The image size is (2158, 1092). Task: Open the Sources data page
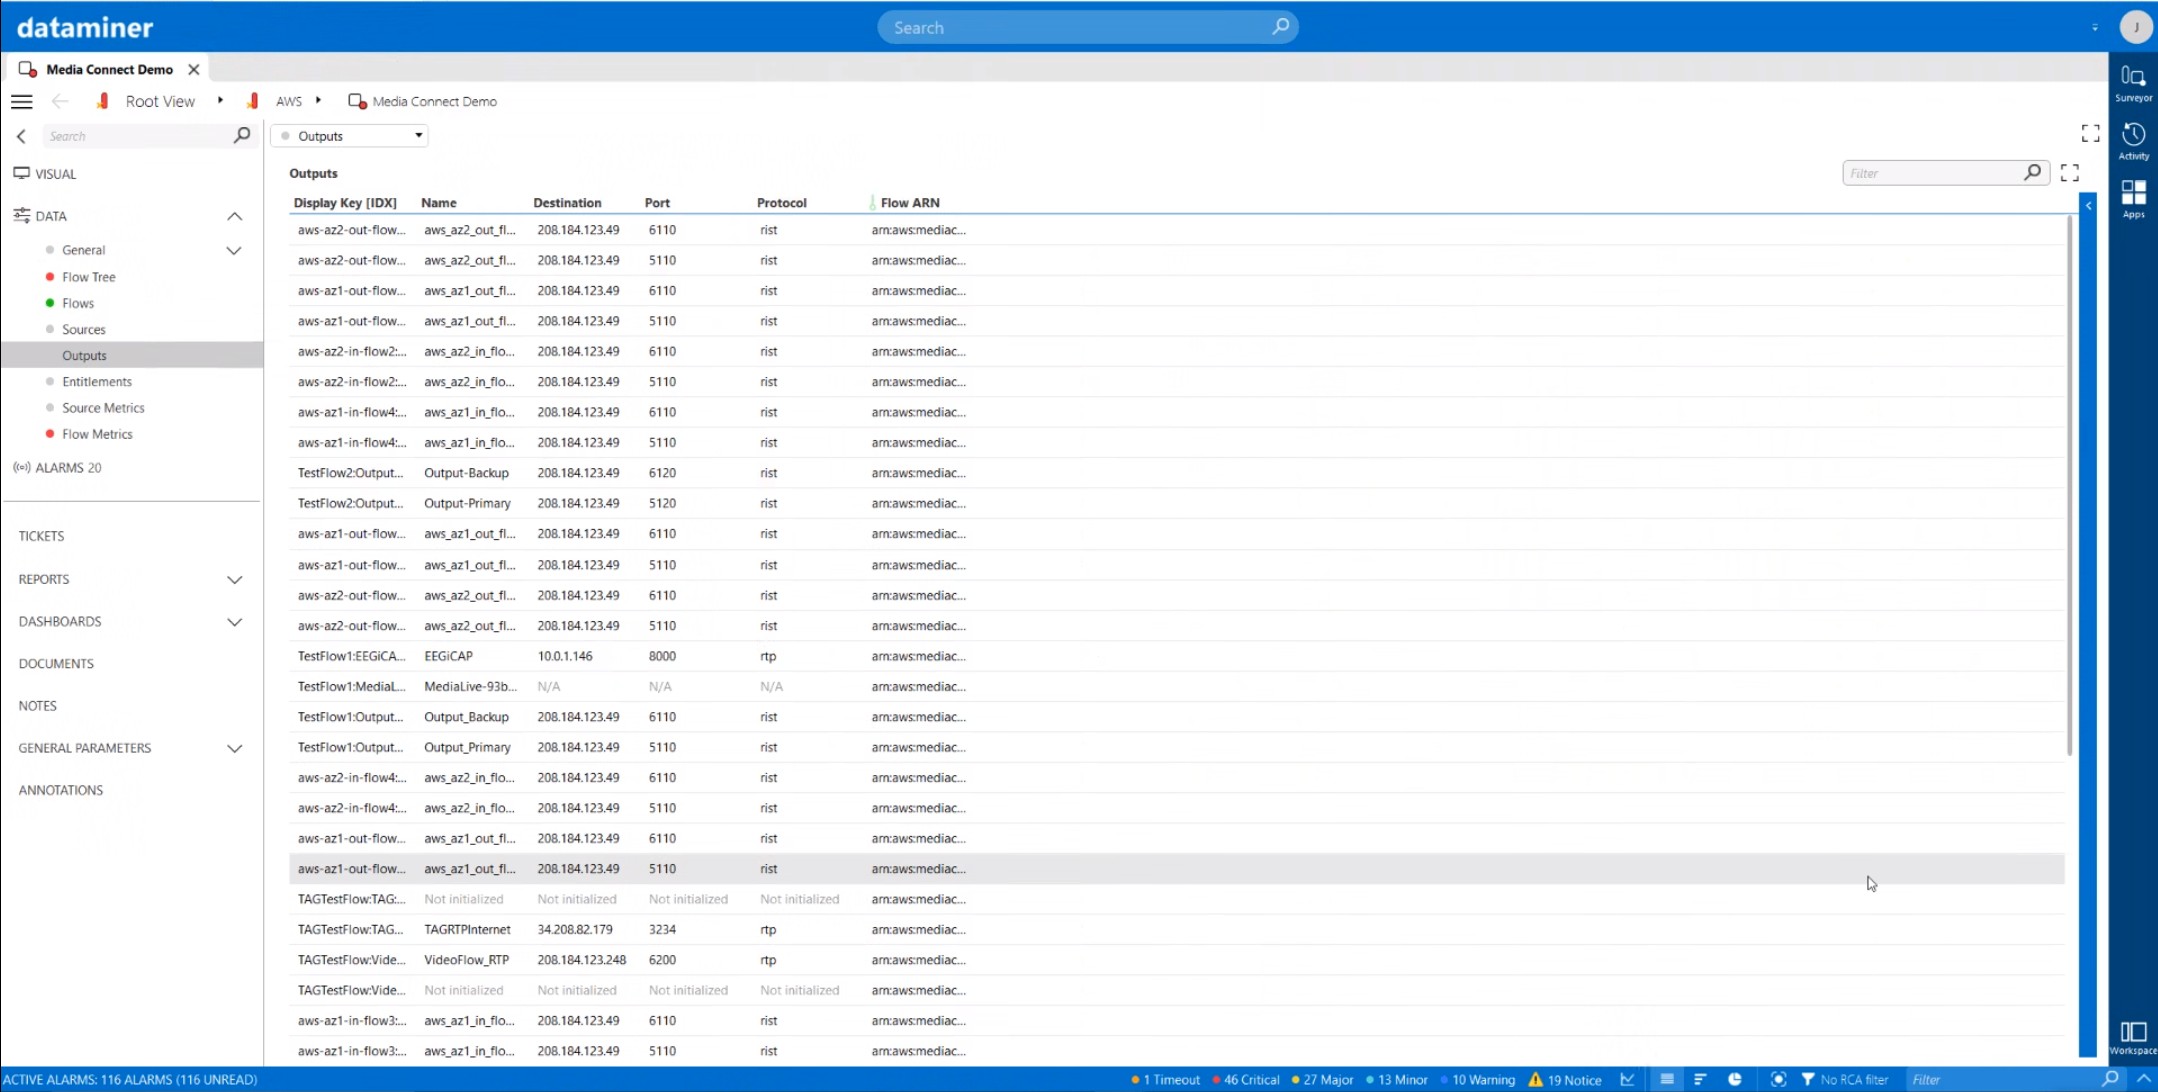(84, 329)
